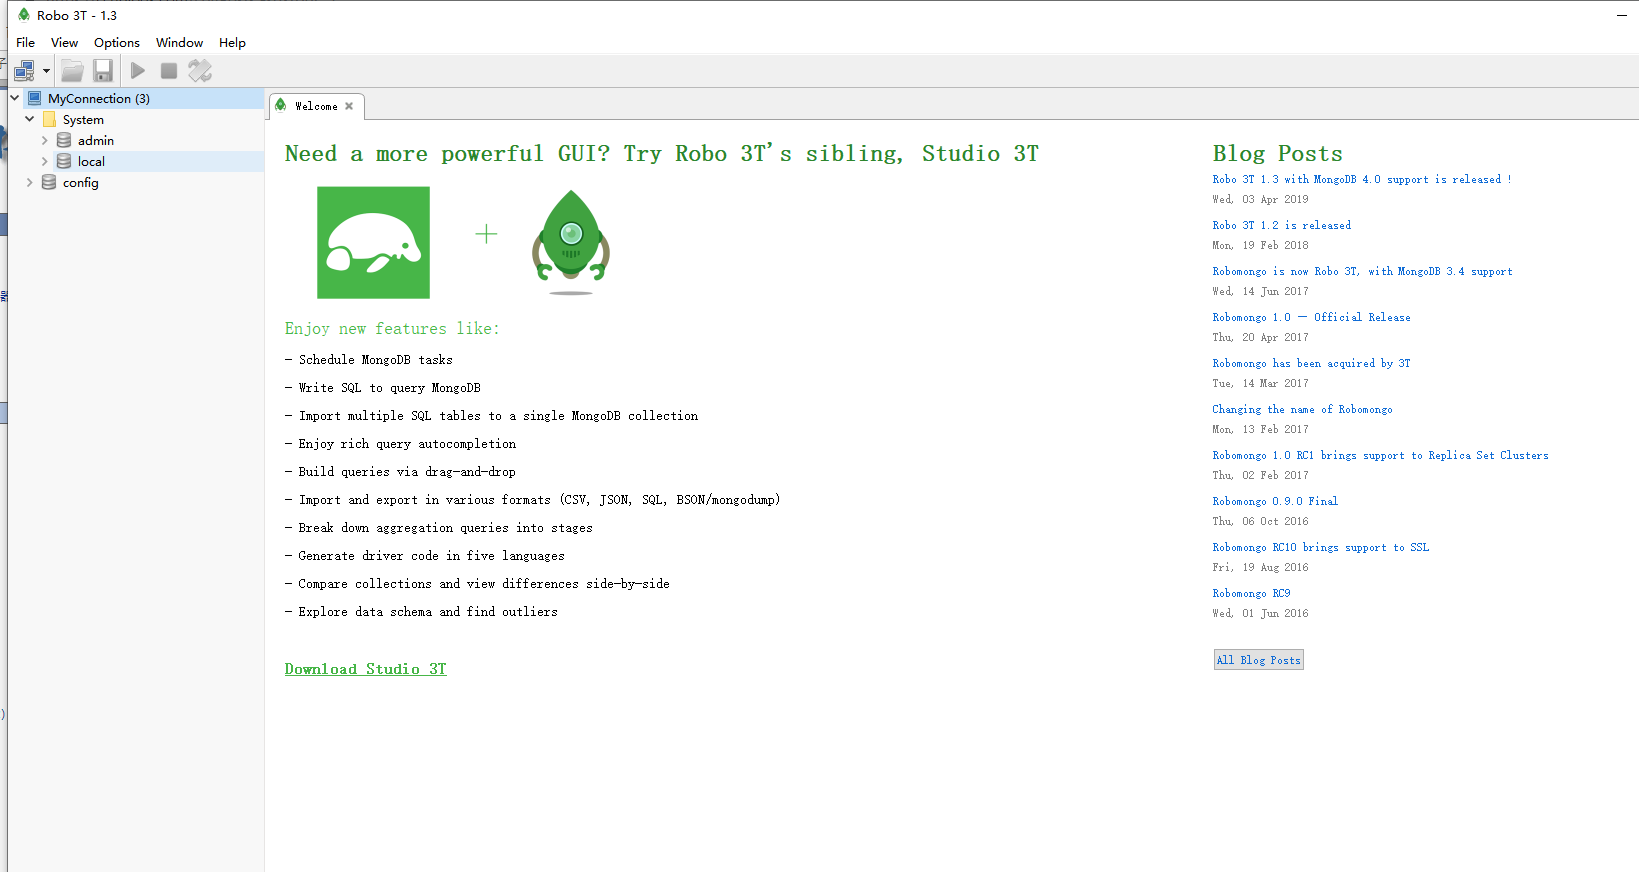Open the Window menu

(180, 42)
